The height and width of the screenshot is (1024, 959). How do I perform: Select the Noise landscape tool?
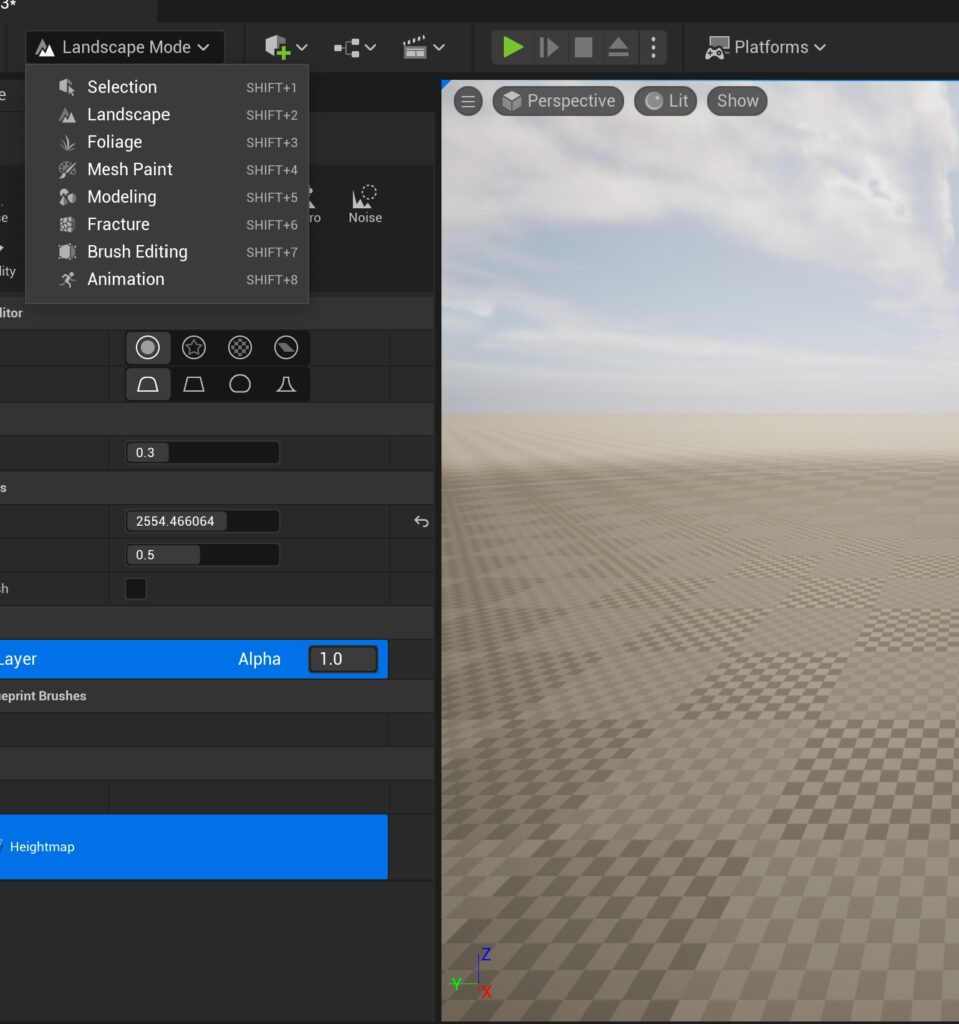365,204
